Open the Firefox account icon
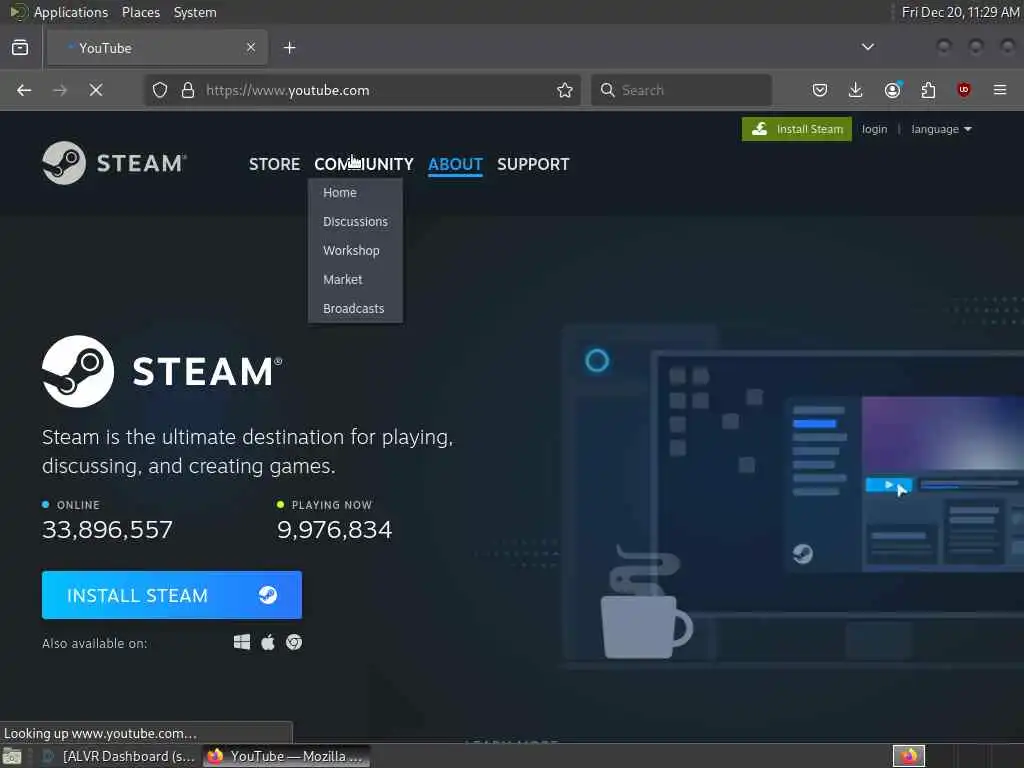The width and height of the screenshot is (1024, 768). coord(892,90)
